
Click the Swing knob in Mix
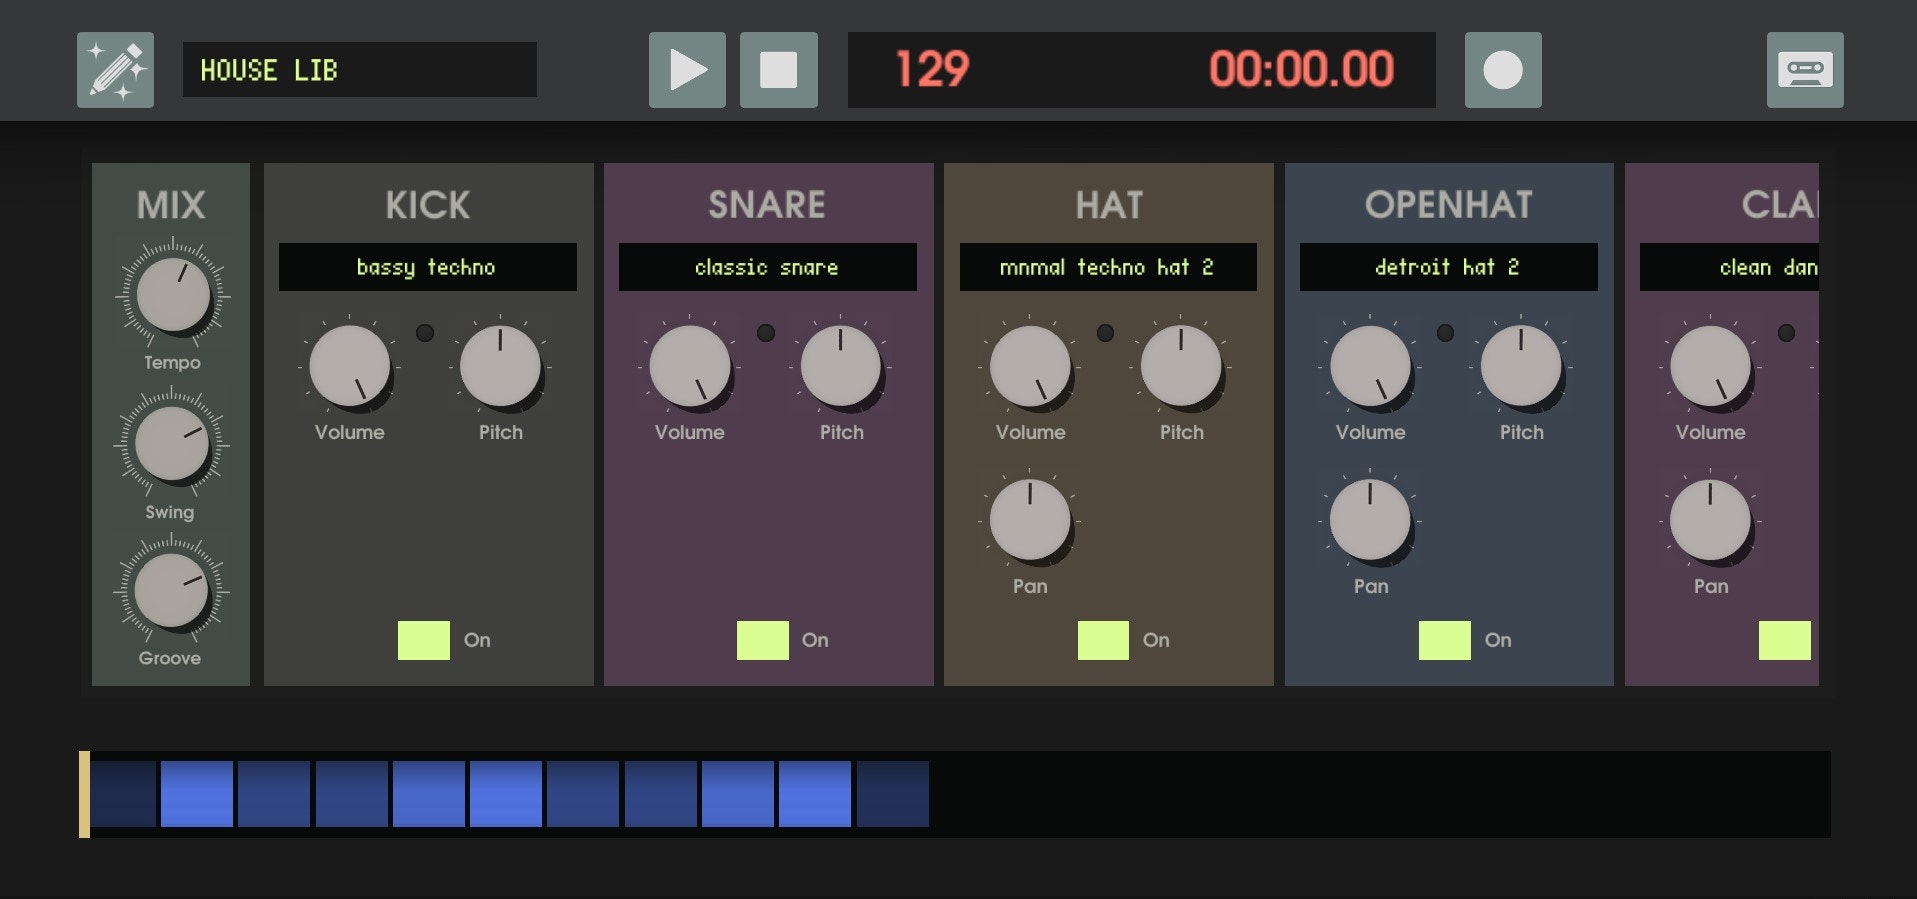(x=171, y=444)
